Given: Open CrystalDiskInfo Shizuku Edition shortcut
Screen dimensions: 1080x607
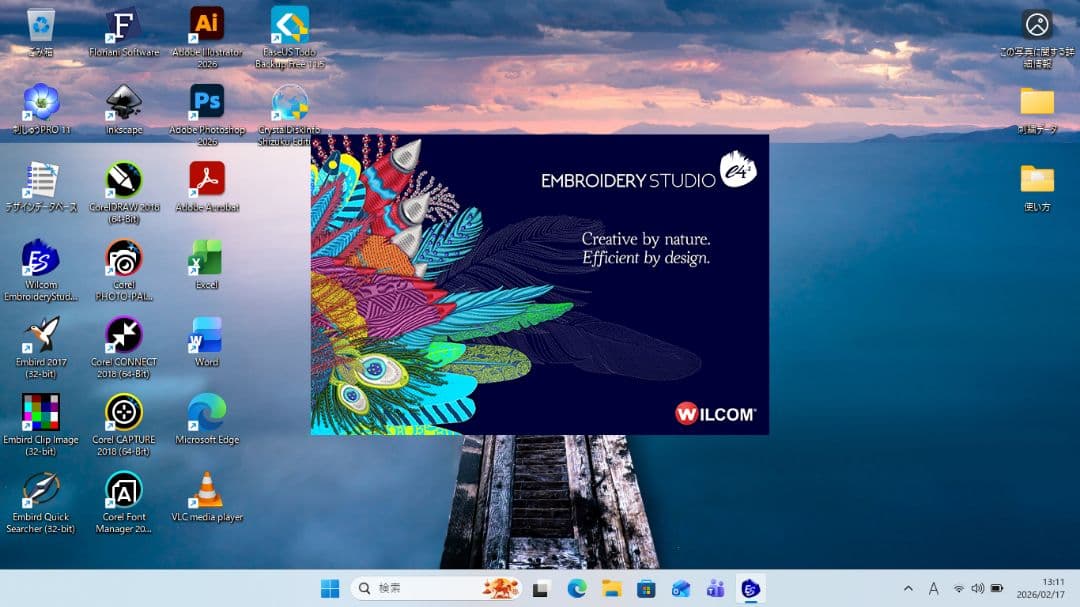Looking at the screenshot, I should point(289,114).
